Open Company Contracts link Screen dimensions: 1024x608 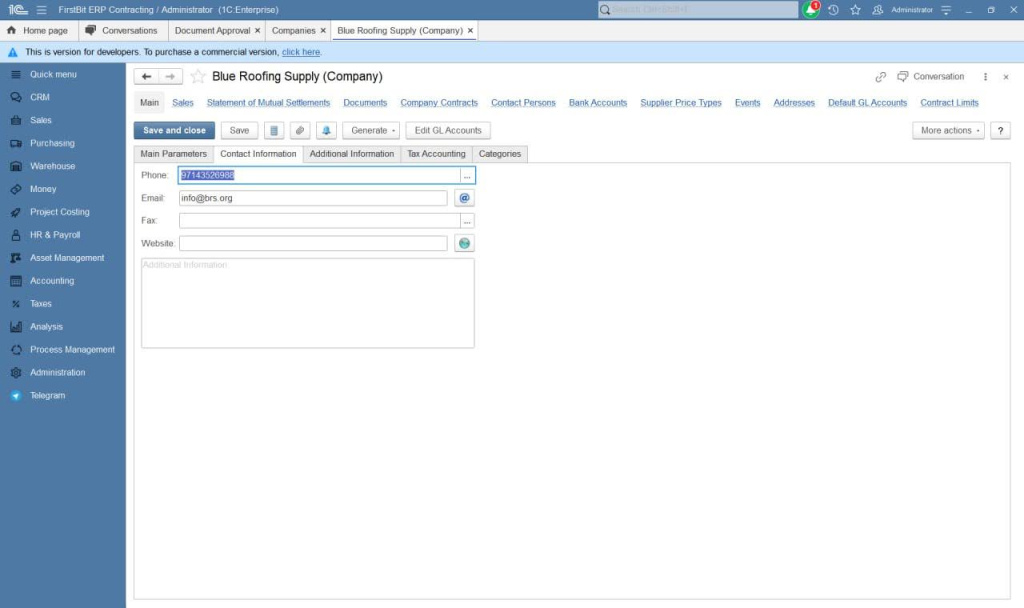(x=439, y=103)
